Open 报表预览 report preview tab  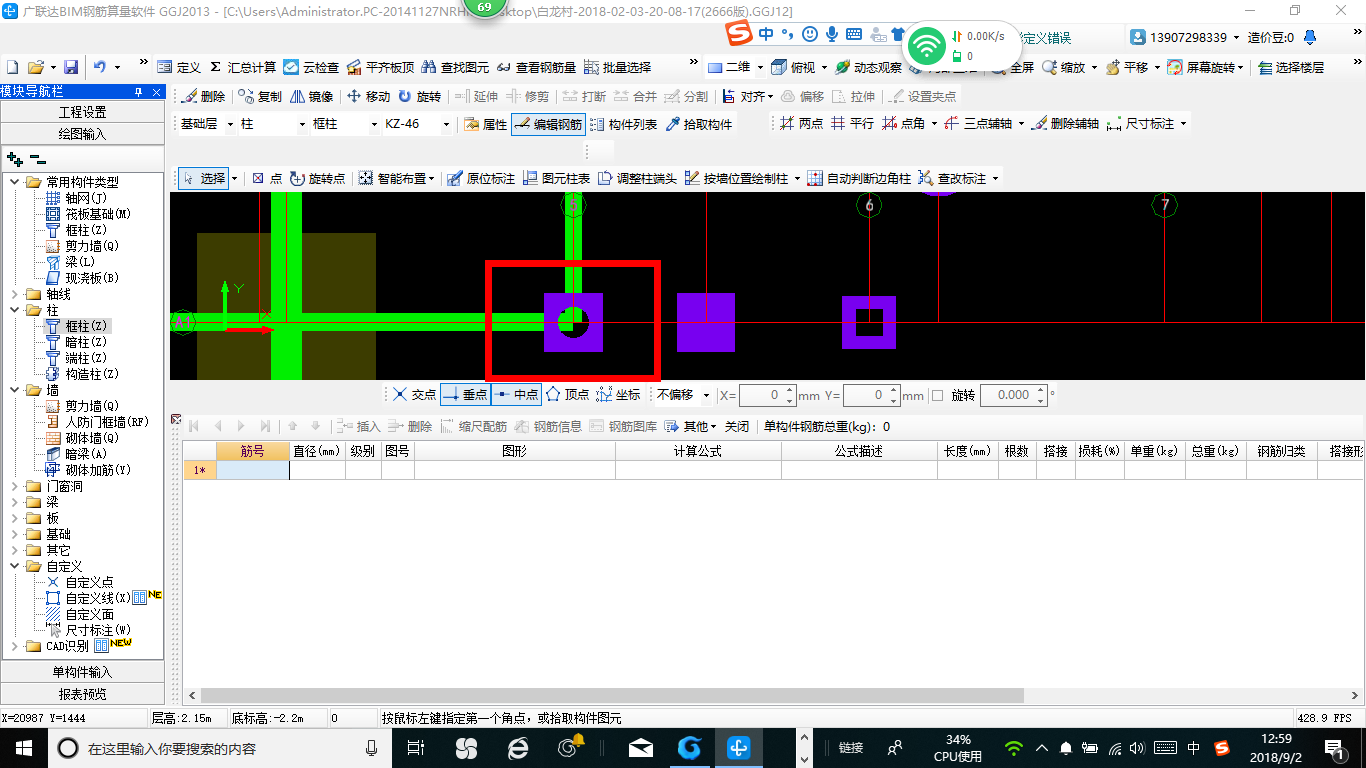coord(82,693)
